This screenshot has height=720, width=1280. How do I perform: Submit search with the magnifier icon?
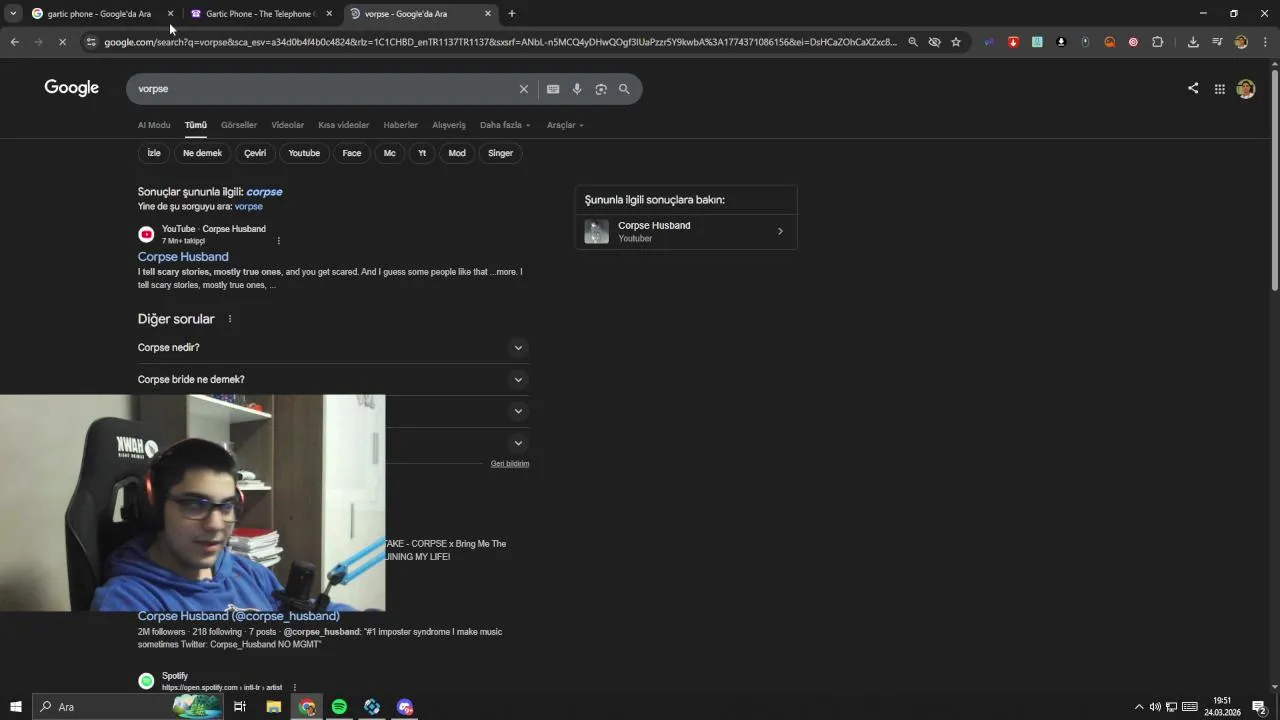pyautogui.click(x=624, y=89)
